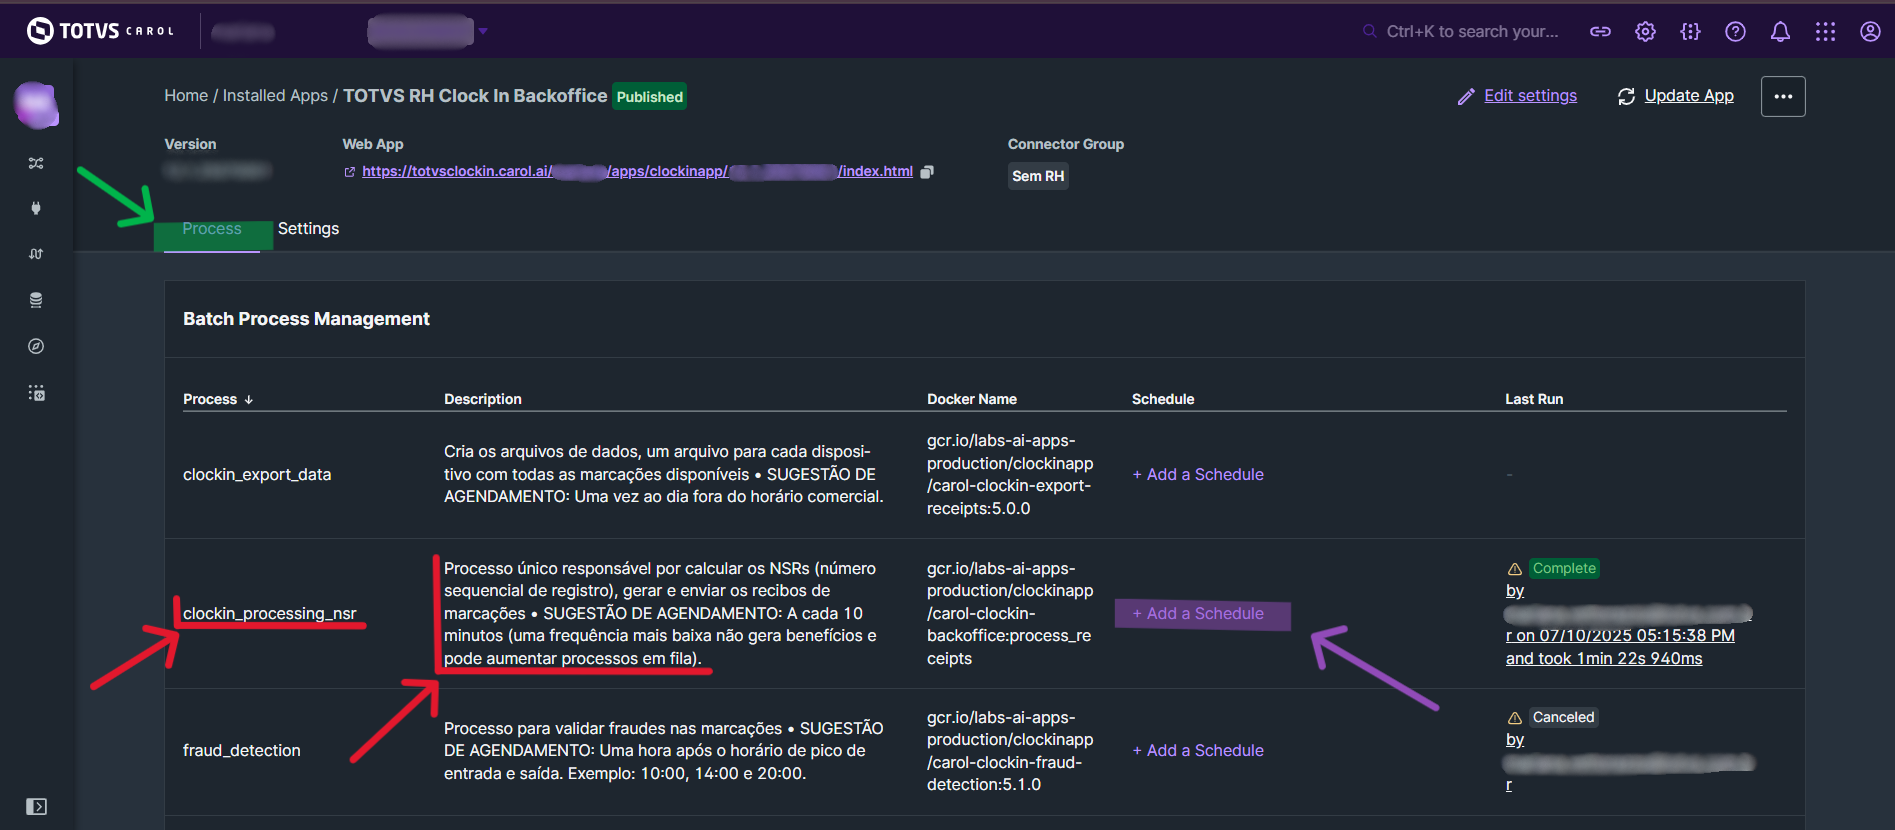Add a Schedule for clockin_processing_nsr

coord(1198,614)
